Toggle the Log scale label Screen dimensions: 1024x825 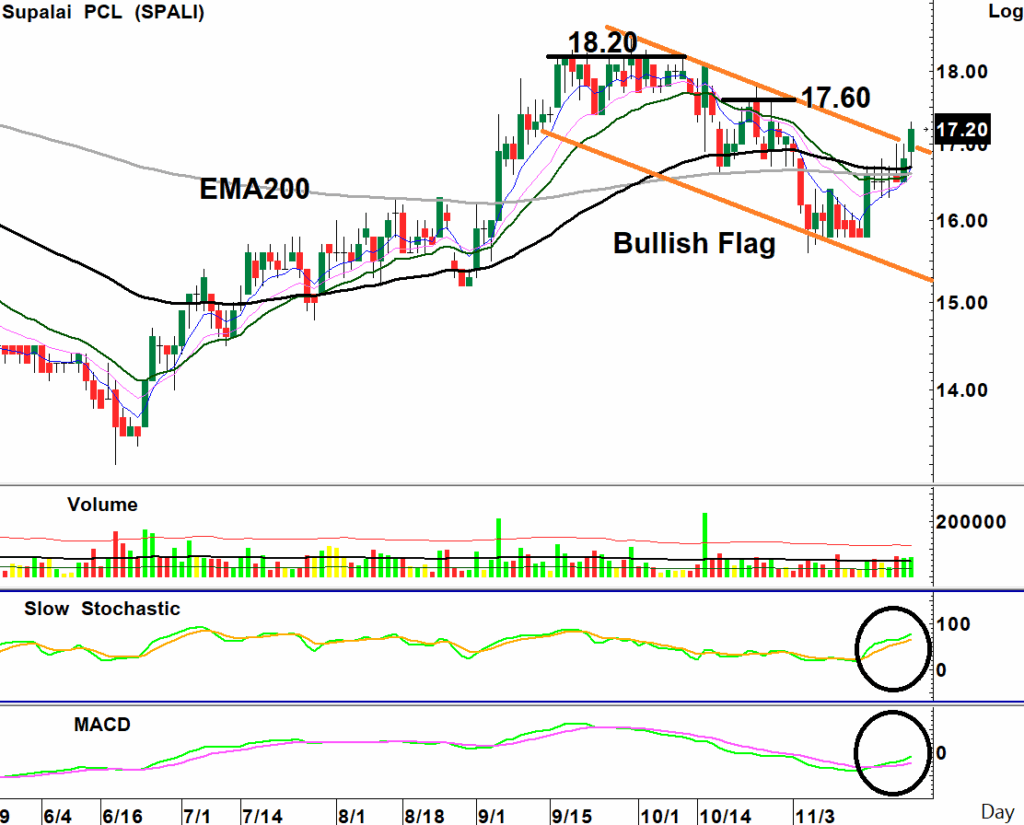point(1003,11)
